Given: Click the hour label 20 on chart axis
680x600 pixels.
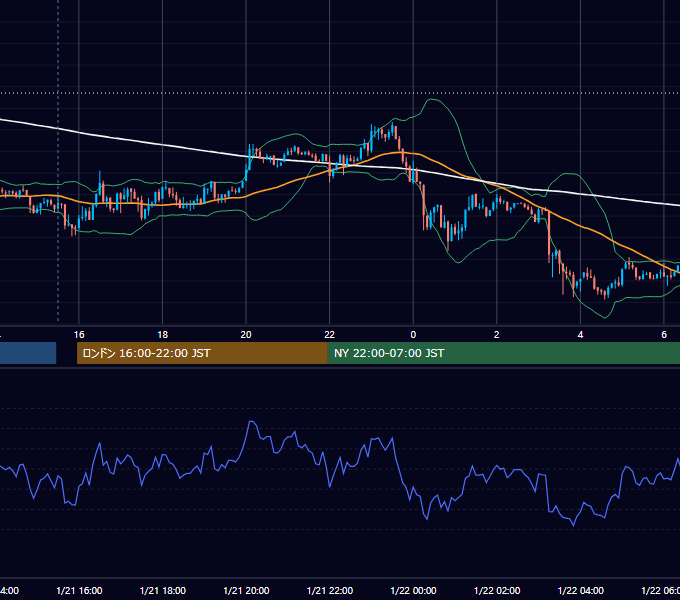Looking at the screenshot, I should tap(246, 335).
